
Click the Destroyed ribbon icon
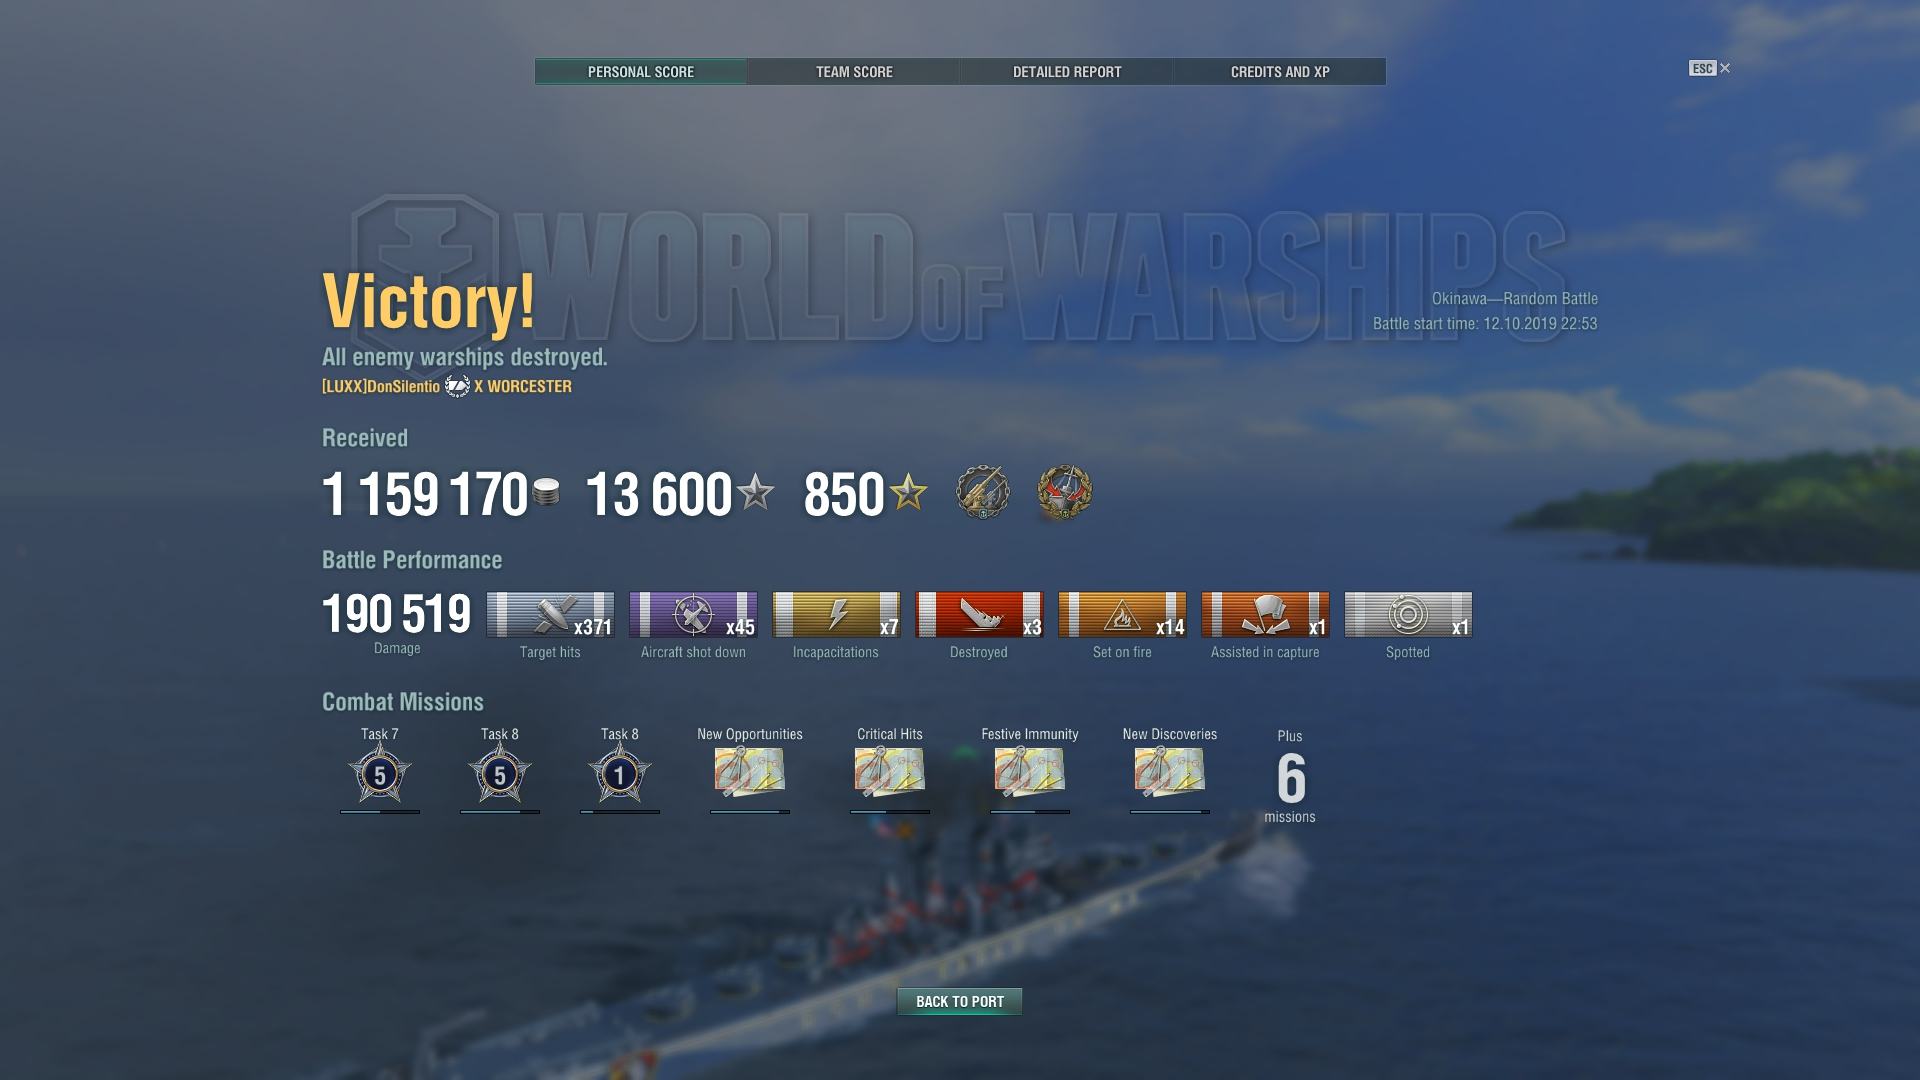coord(979,614)
